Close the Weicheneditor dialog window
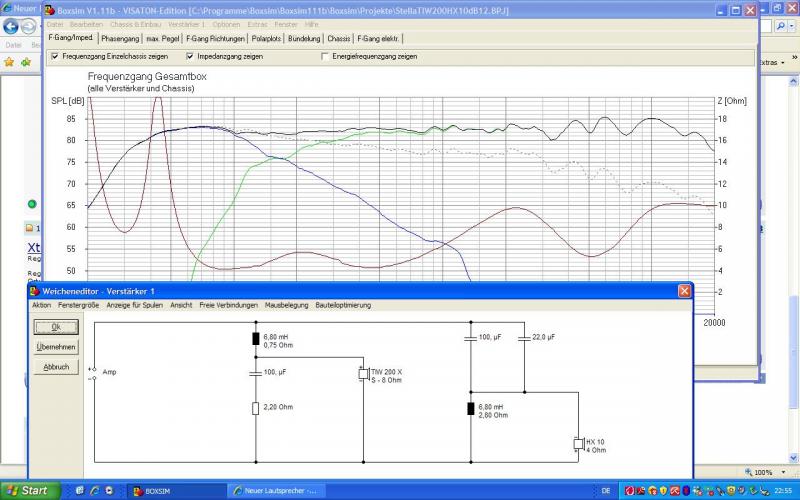The width and height of the screenshot is (800, 500). tap(684, 291)
